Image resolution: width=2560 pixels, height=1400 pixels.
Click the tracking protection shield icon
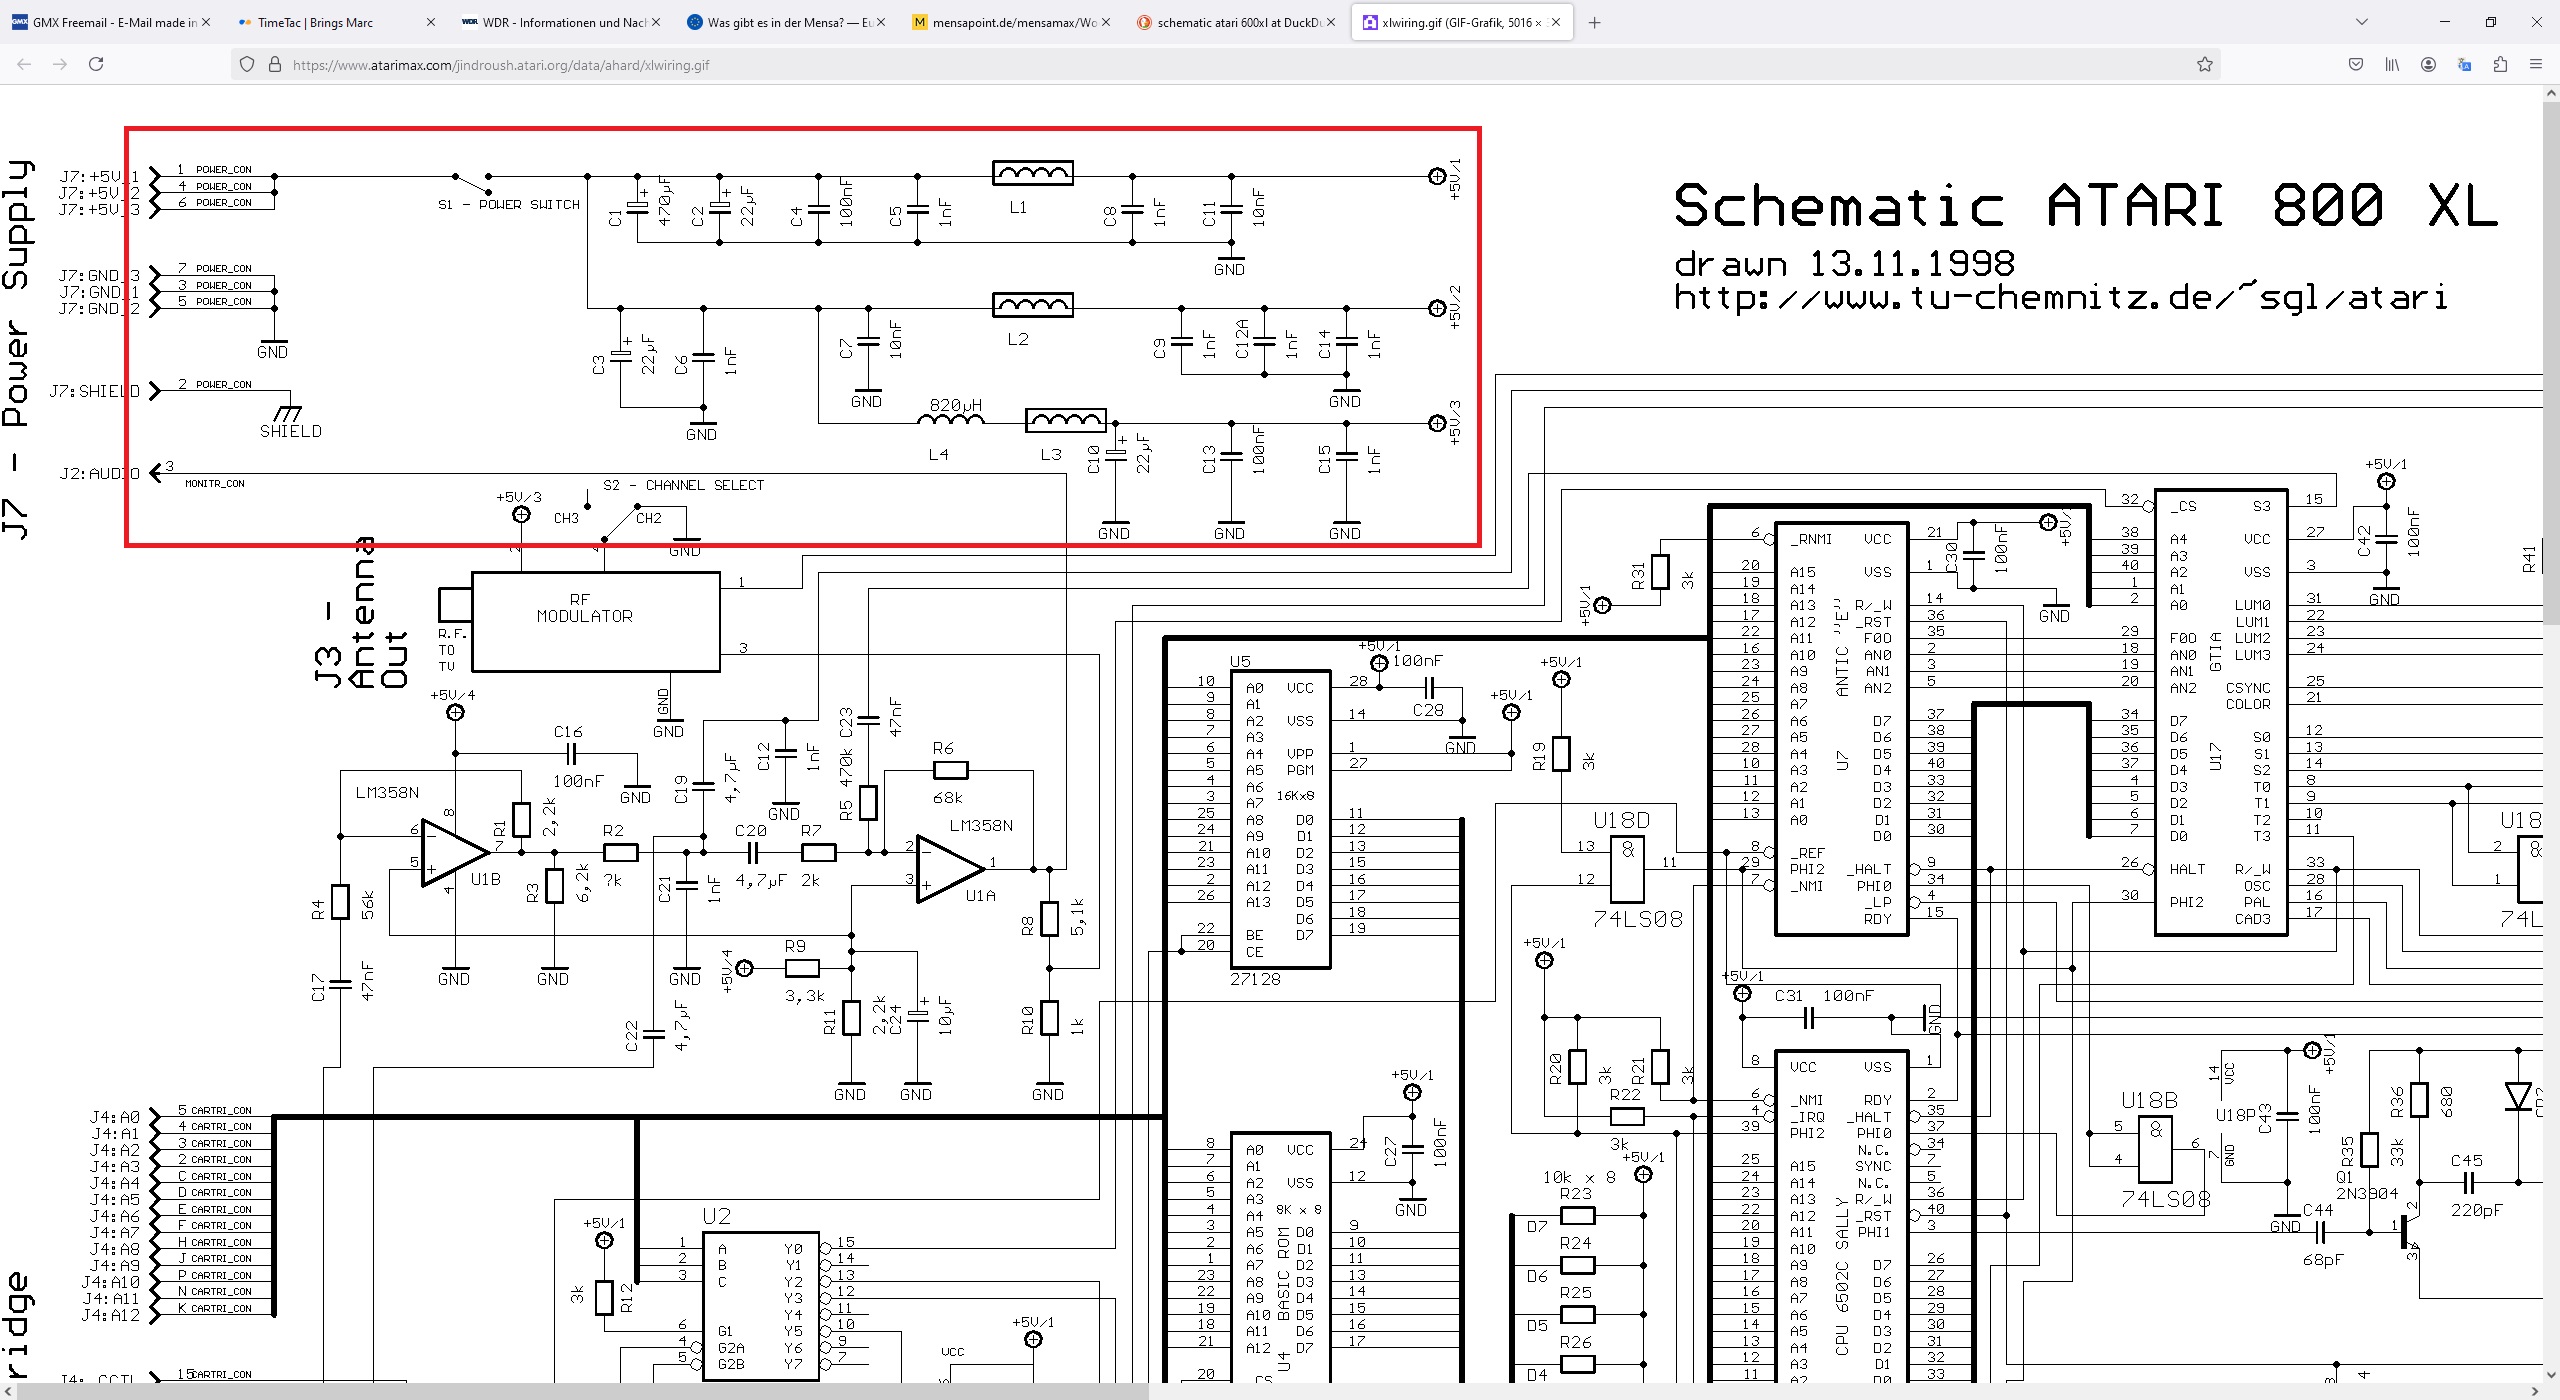tap(247, 65)
